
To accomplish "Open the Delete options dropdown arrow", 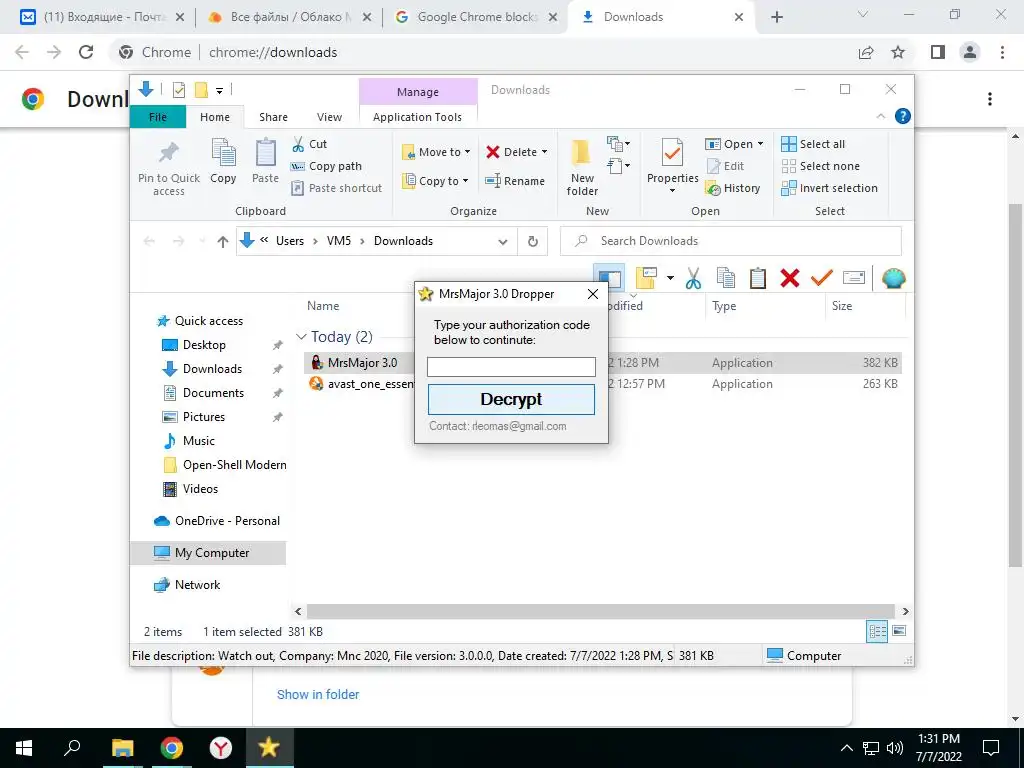I will tap(545, 152).
